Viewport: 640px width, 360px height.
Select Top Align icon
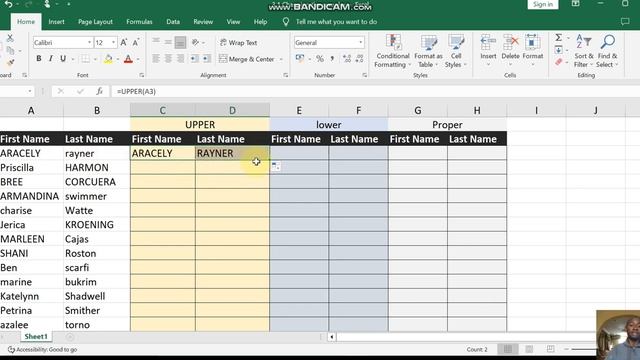[x=156, y=42]
